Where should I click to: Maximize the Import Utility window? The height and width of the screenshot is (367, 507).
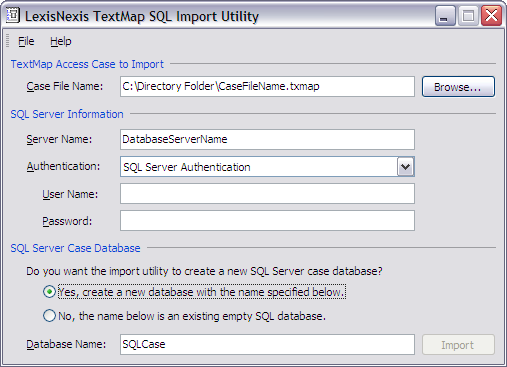tap(468, 16)
